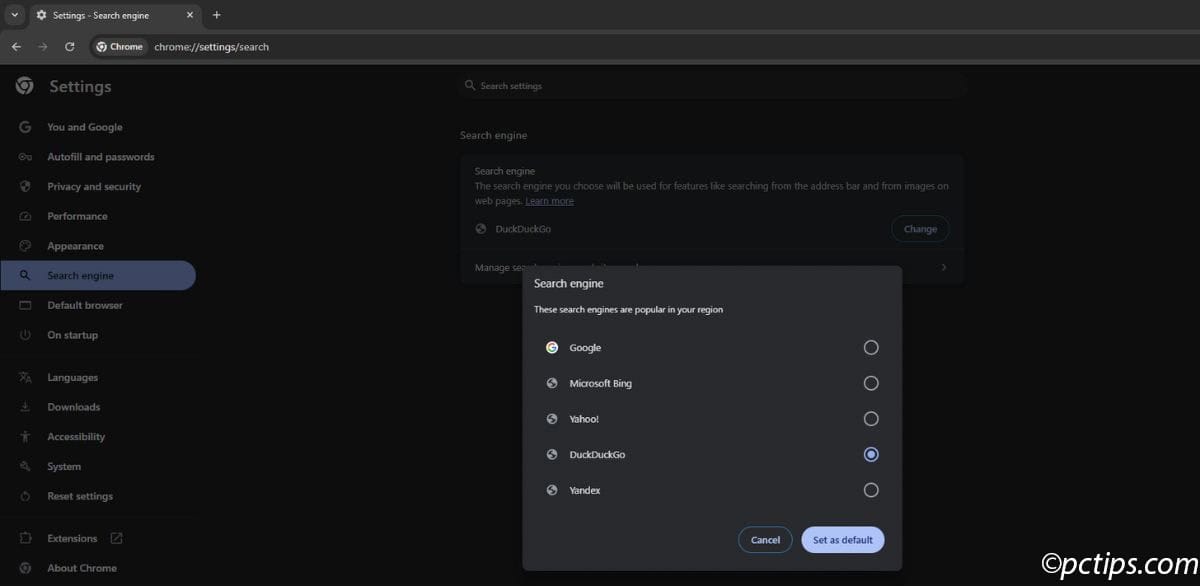Click the globe icon beside Microsoft Bing
1200x586 pixels.
[552, 383]
